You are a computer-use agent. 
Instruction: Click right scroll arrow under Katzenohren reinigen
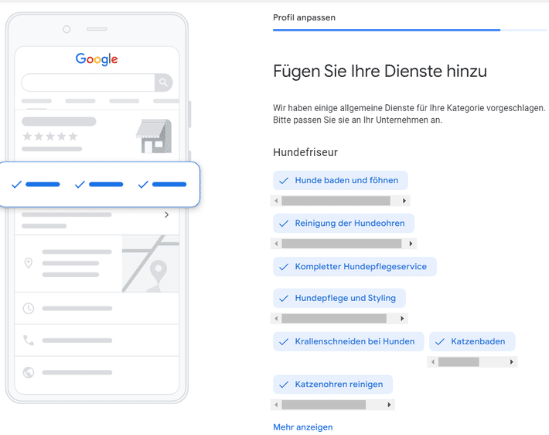click(389, 405)
